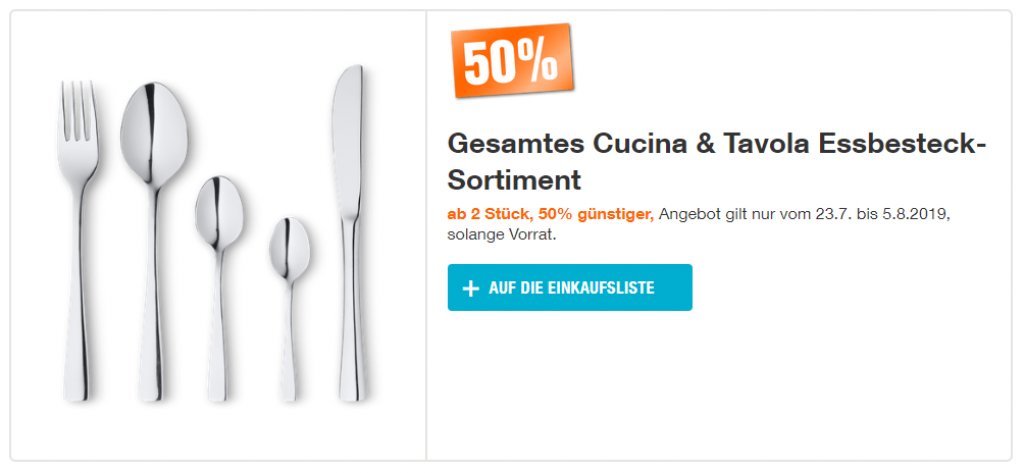Click the plus icon on the shopping list button

pos(471,289)
